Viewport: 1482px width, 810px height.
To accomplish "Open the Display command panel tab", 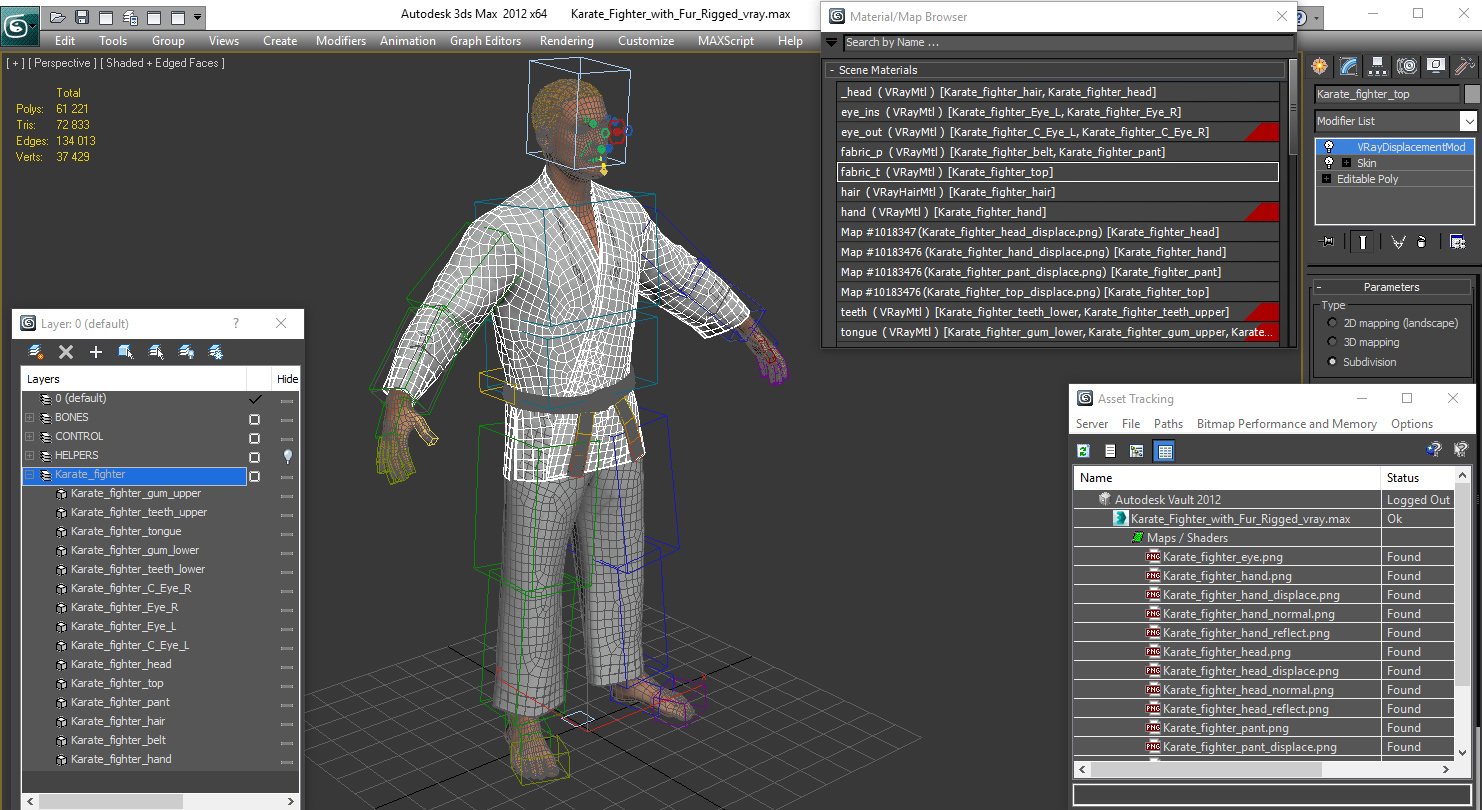I will tap(1436, 66).
